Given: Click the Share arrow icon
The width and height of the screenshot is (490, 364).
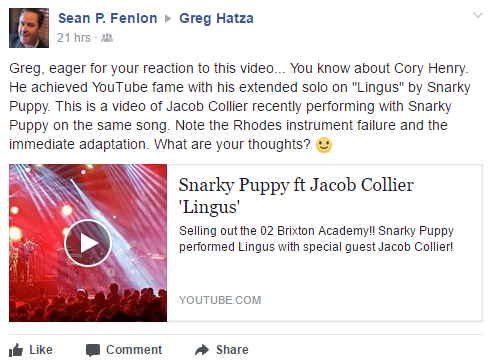Looking at the screenshot, I should 202,350.
